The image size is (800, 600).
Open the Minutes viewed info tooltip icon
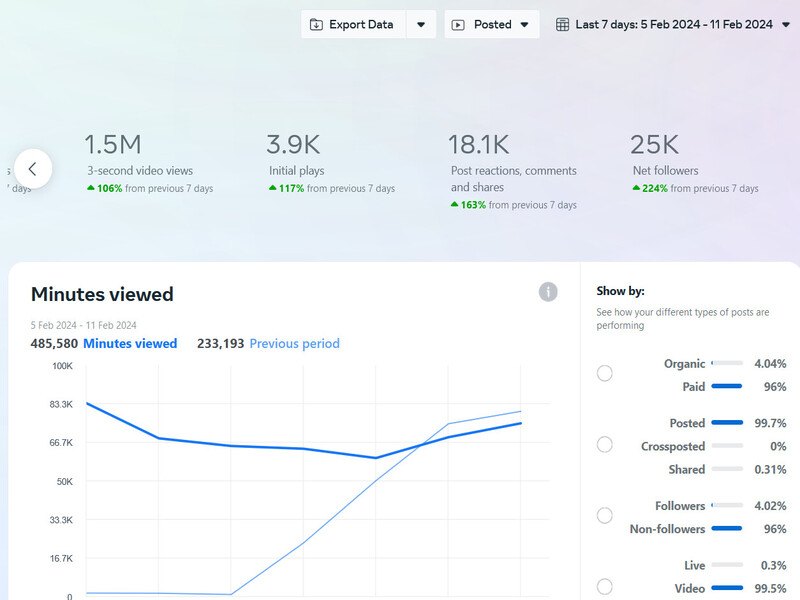pos(547,293)
